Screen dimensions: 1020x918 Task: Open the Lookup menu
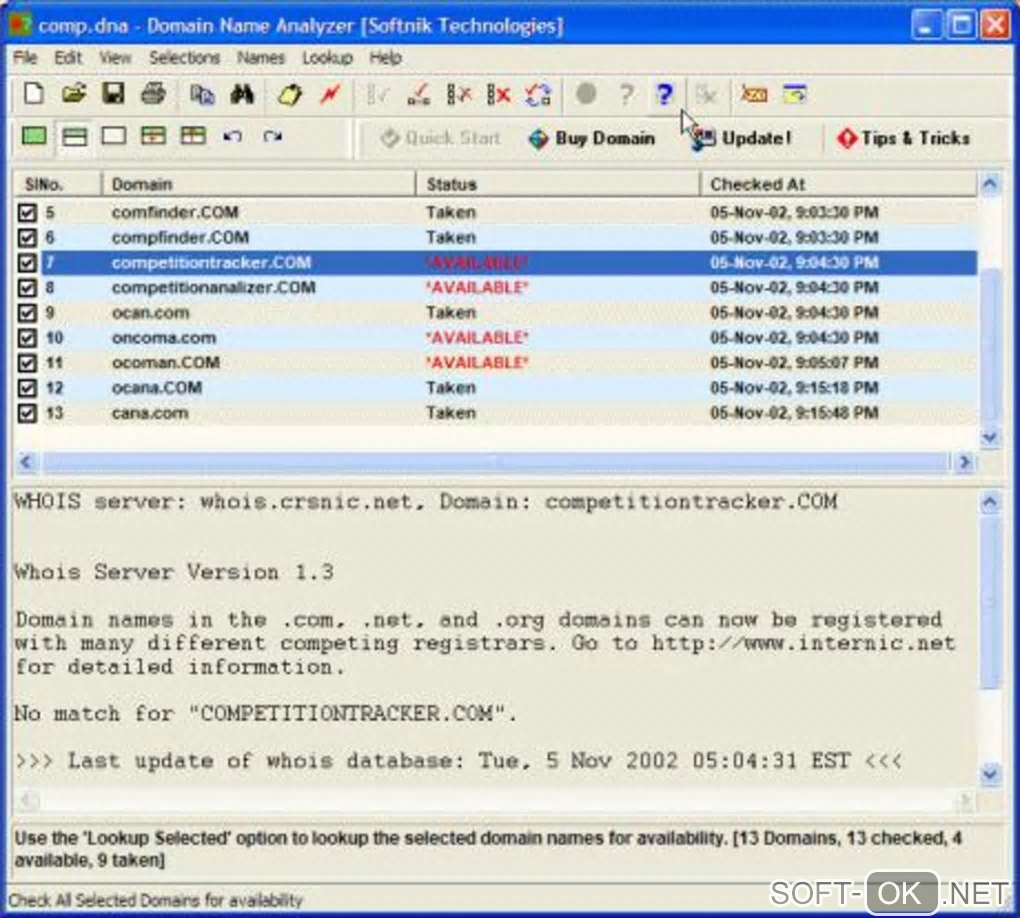[327, 58]
